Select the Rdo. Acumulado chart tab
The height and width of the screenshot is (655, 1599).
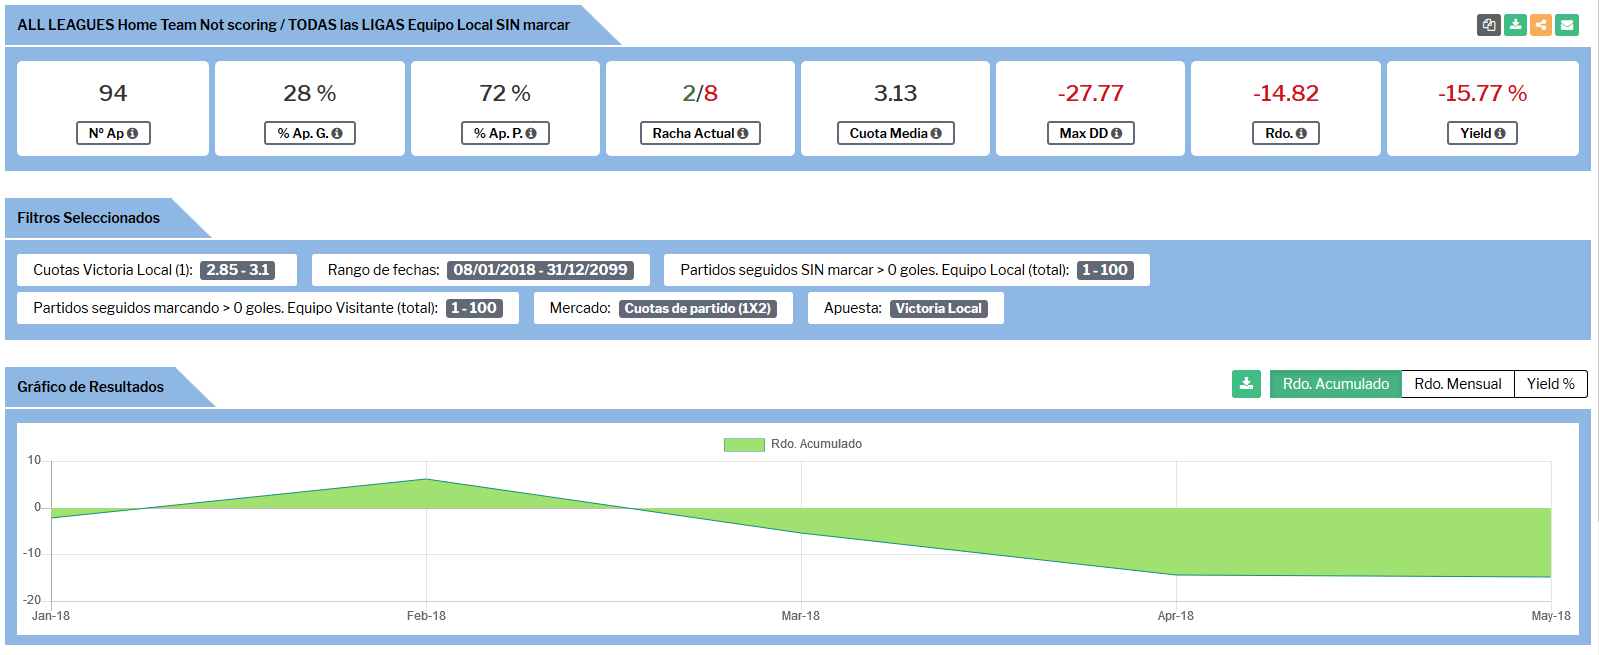tap(1335, 384)
